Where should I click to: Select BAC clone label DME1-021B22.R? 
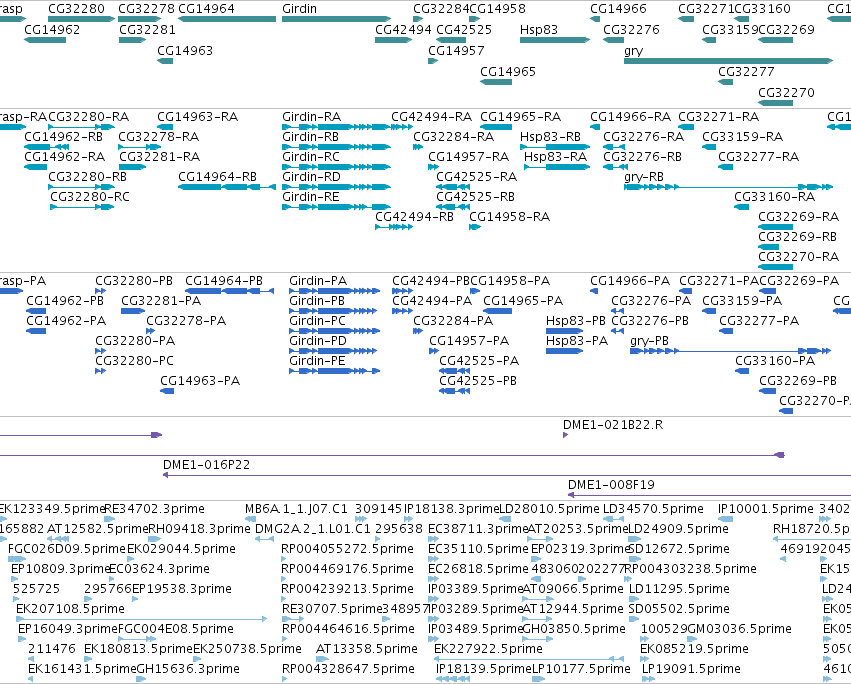[613, 425]
